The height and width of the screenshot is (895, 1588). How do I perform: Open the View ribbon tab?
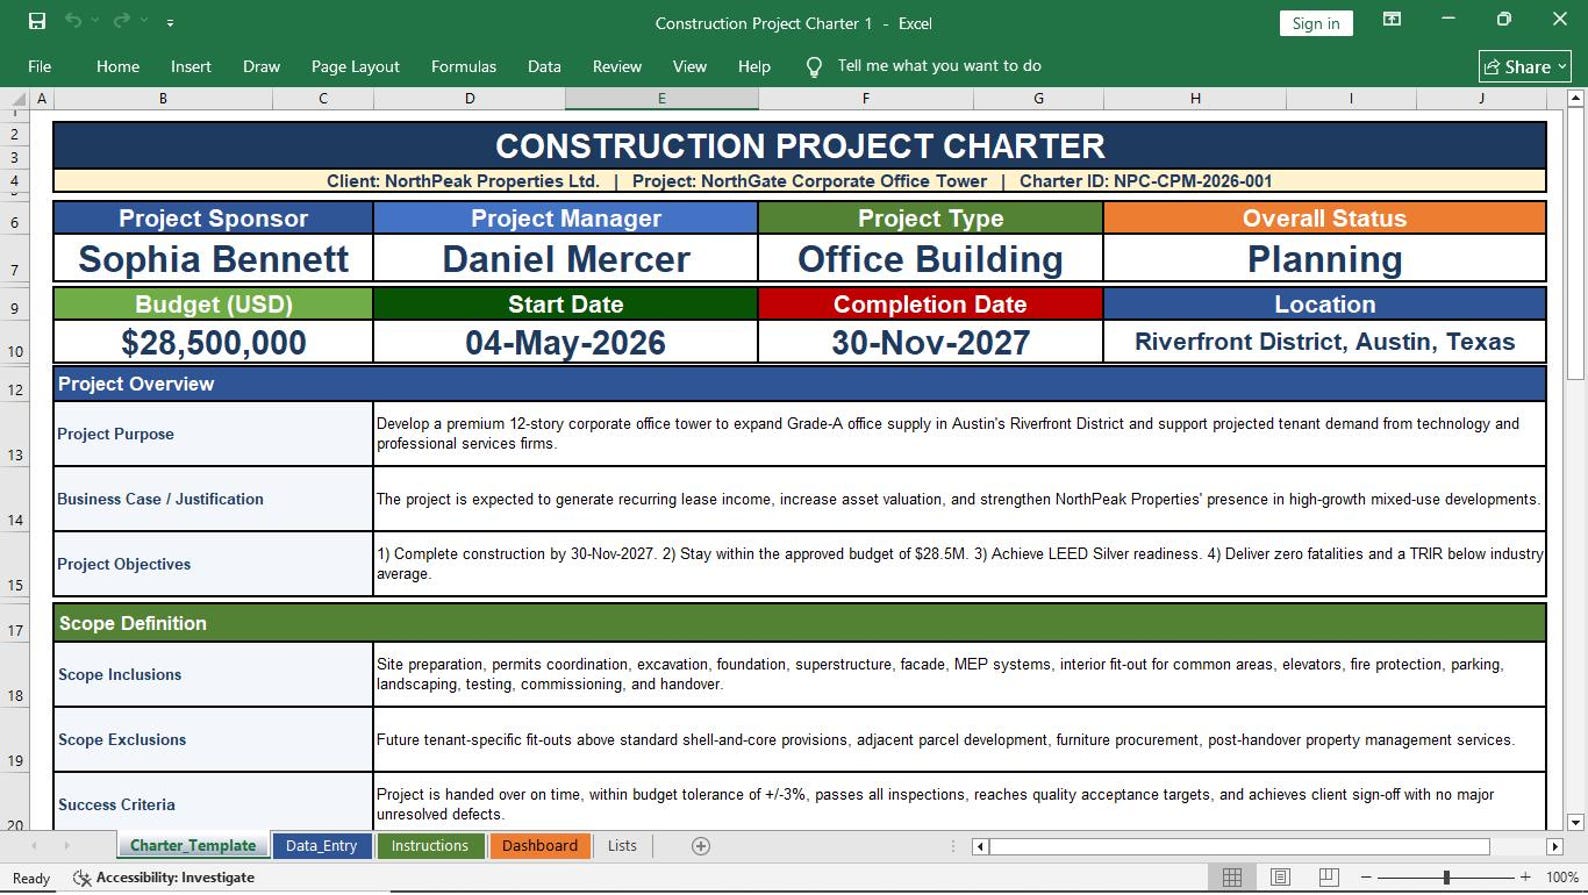tap(689, 66)
